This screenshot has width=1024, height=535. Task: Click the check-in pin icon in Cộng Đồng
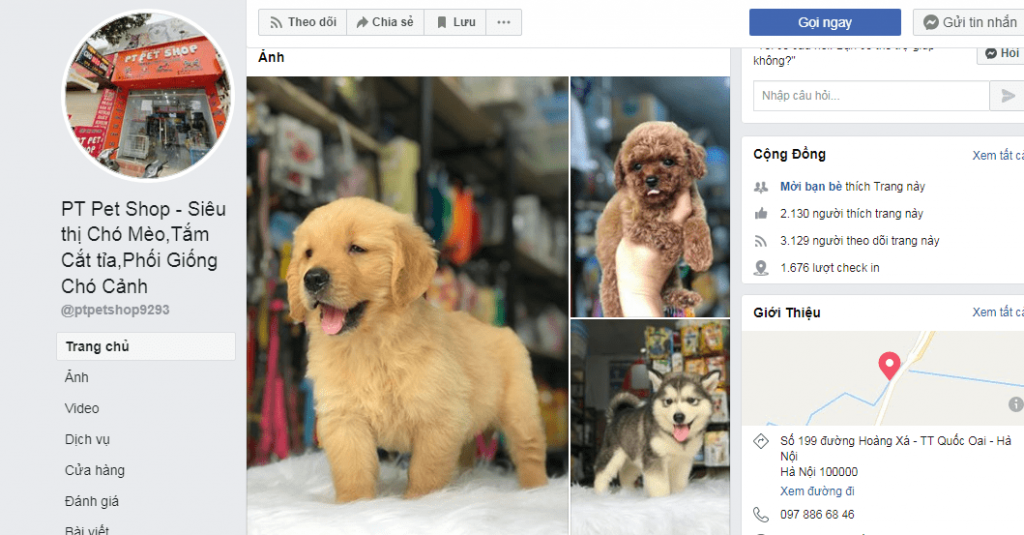coord(761,268)
